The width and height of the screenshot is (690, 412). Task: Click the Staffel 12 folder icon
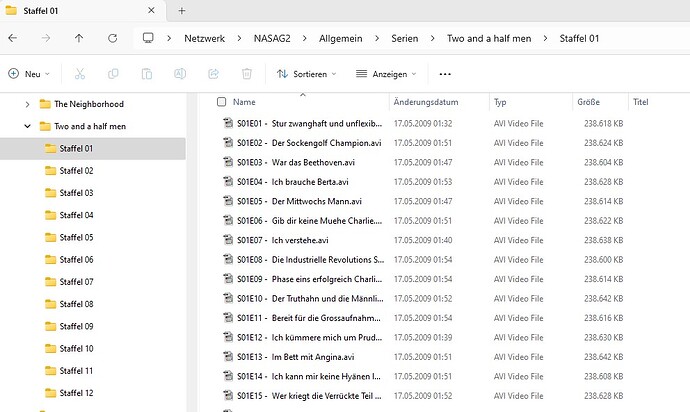pyautogui.click(x=51, y=393)
